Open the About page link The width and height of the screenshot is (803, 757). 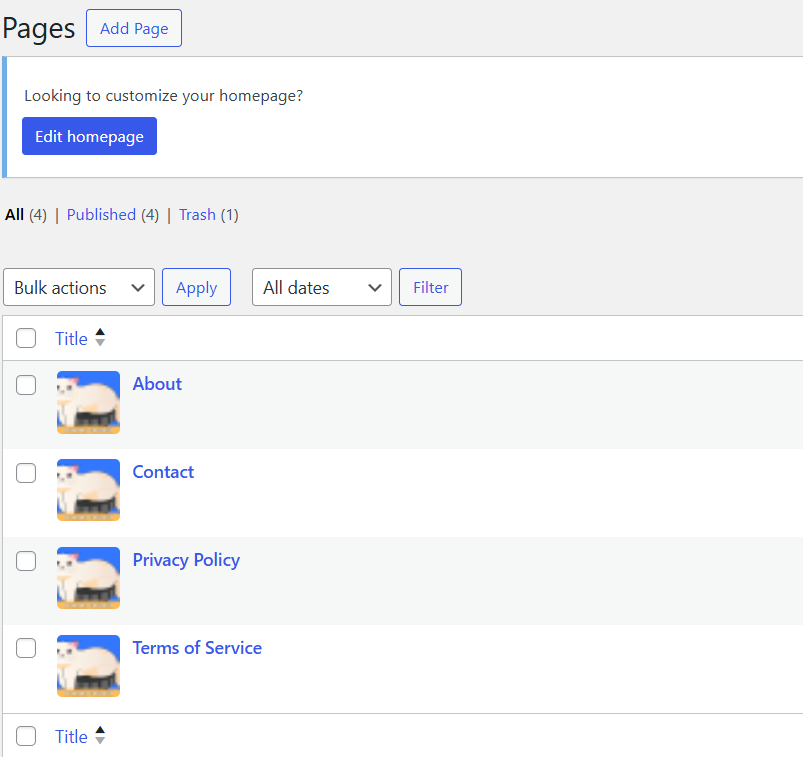157,384
